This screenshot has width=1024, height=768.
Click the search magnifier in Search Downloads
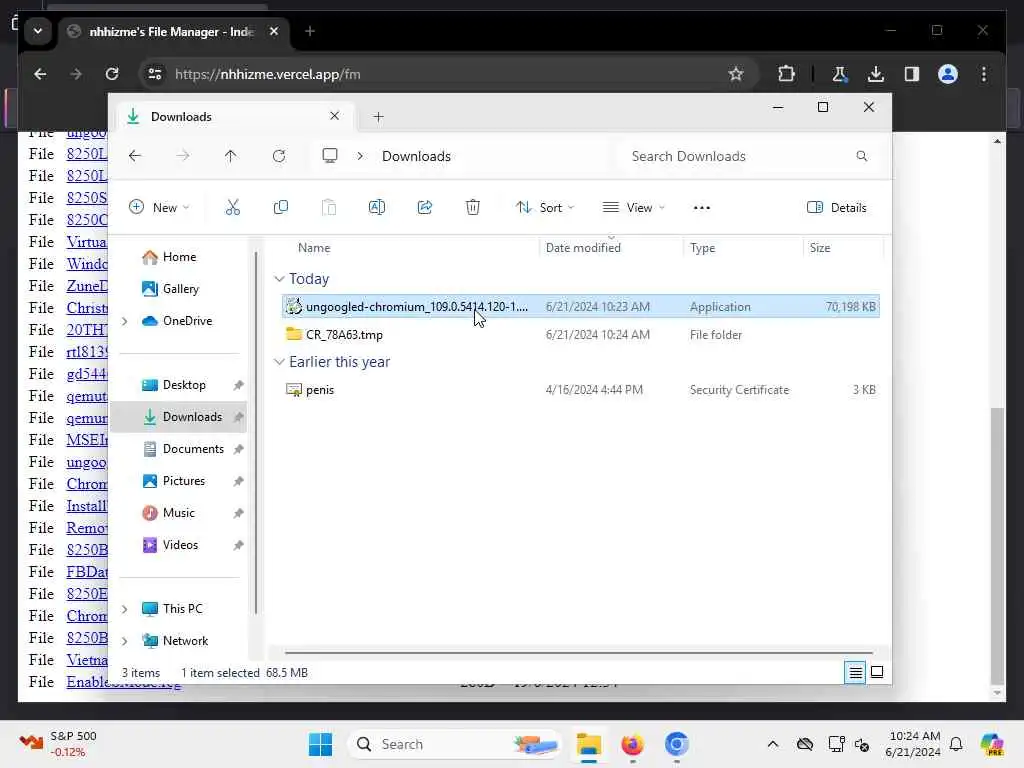click(x=862, y=156)
